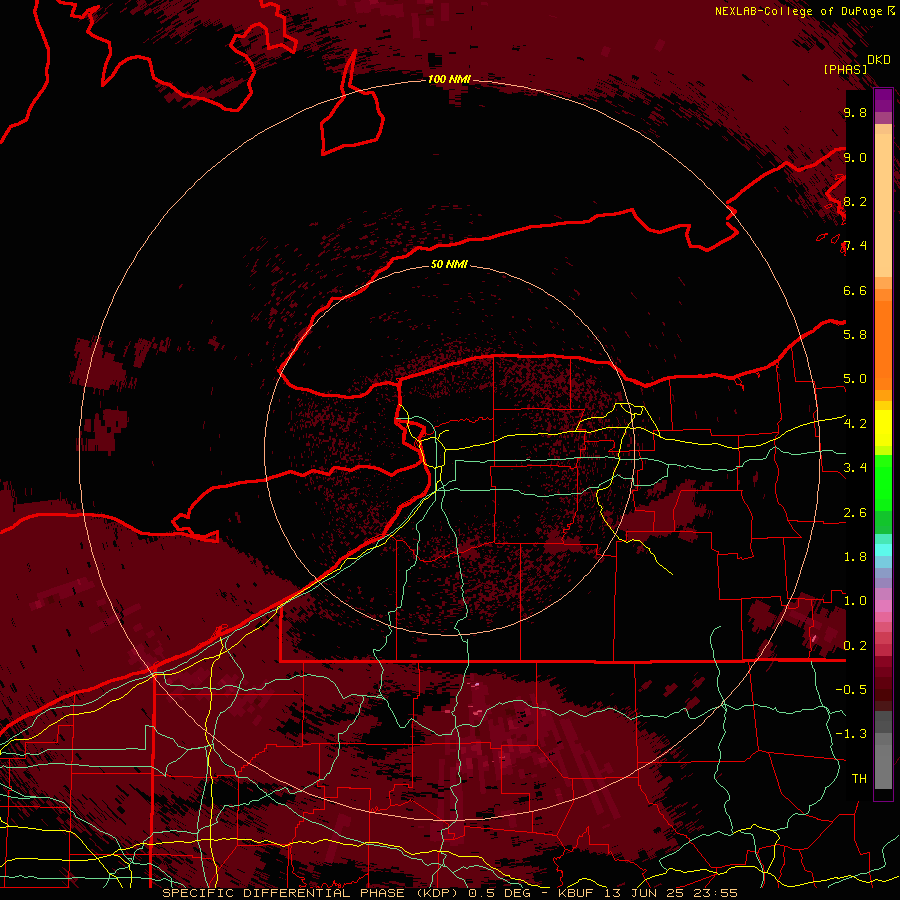
Task: Click the "13 JUN 25" date text
Action: (x=645, y=893)
